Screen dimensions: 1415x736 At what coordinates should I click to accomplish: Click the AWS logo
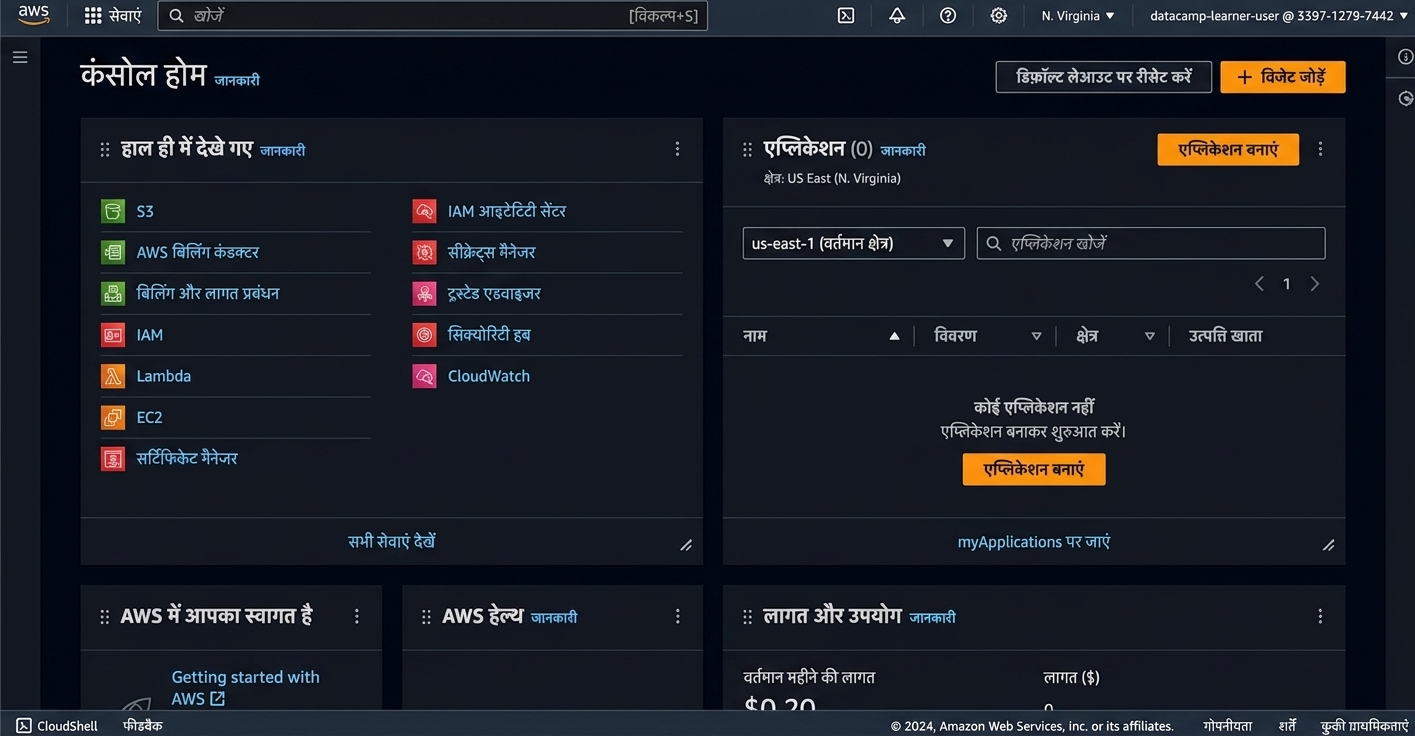[33, 15]
